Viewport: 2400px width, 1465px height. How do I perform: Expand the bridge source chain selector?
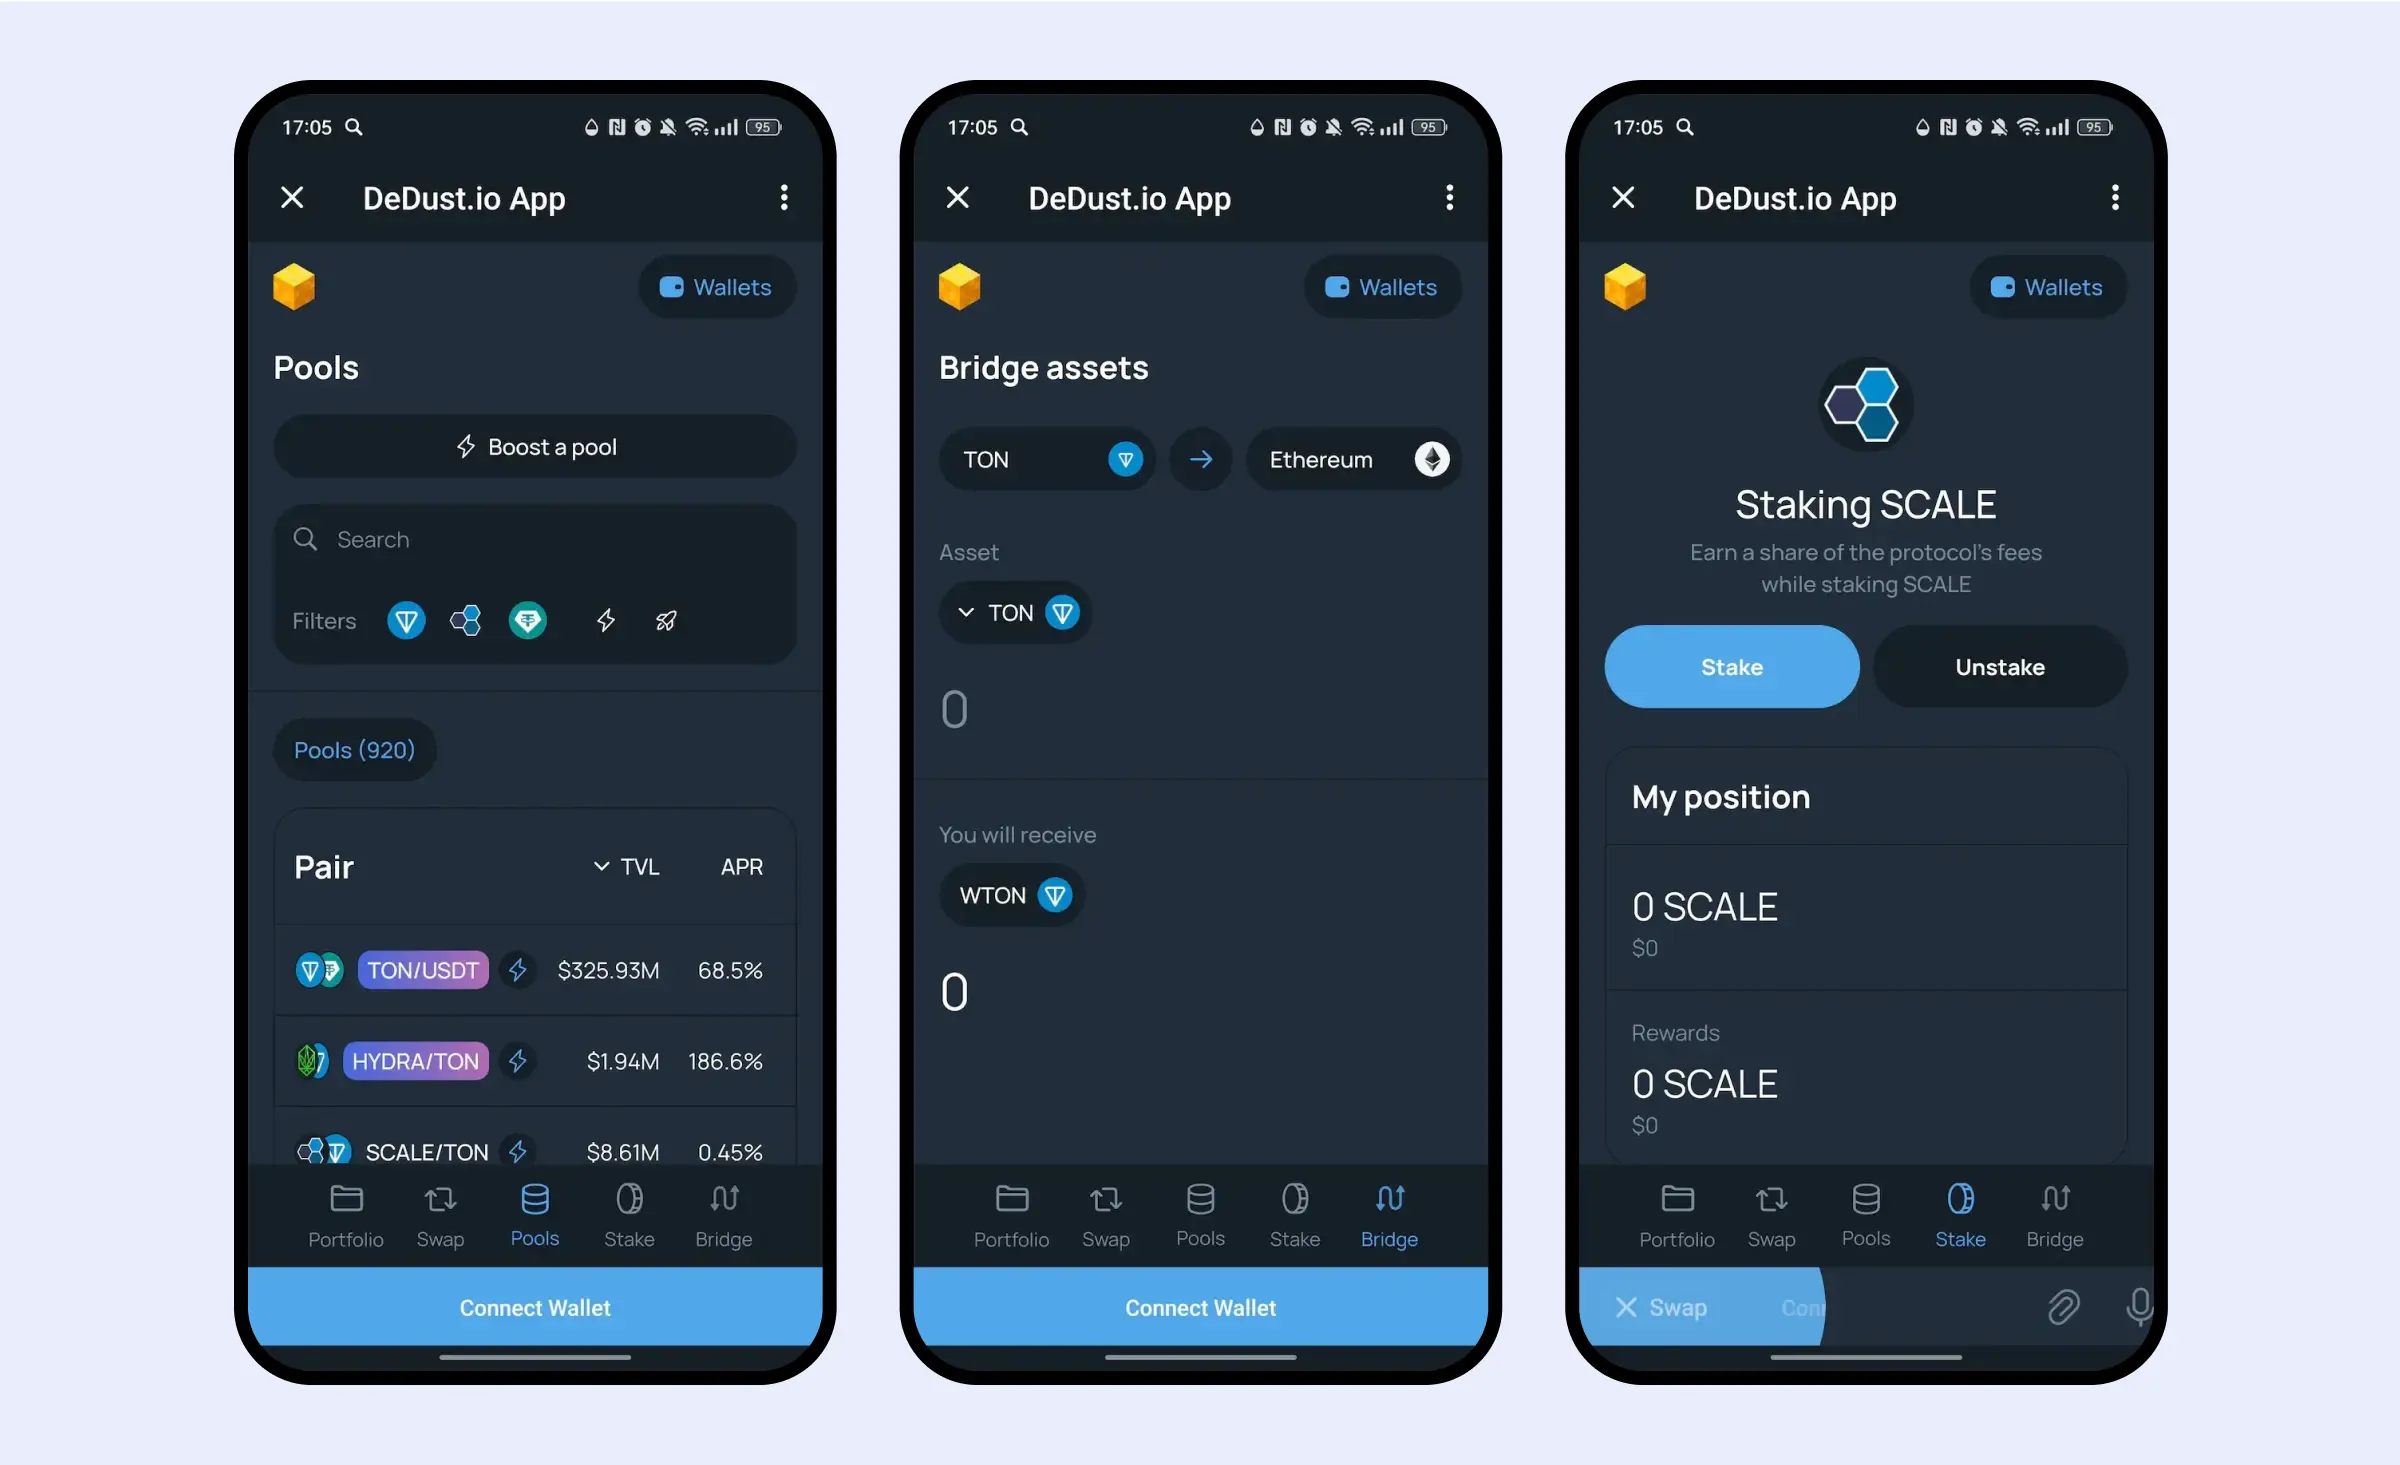click(1044, 457)
